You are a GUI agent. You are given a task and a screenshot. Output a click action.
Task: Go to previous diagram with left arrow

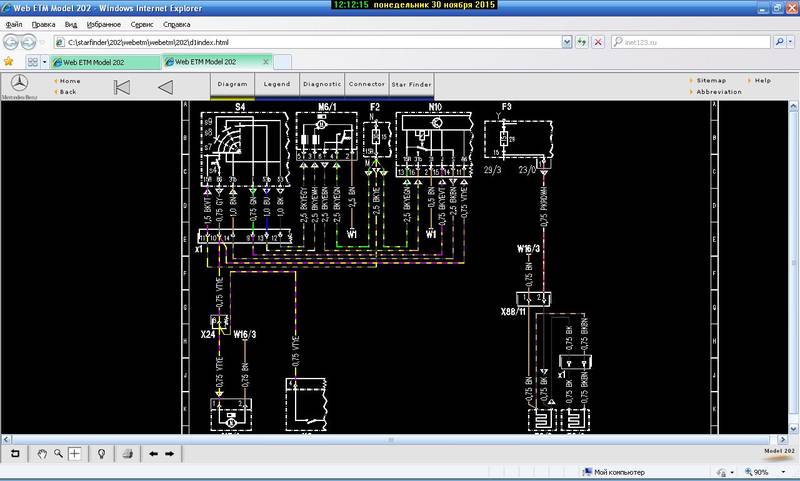click(x=153, y=453)
